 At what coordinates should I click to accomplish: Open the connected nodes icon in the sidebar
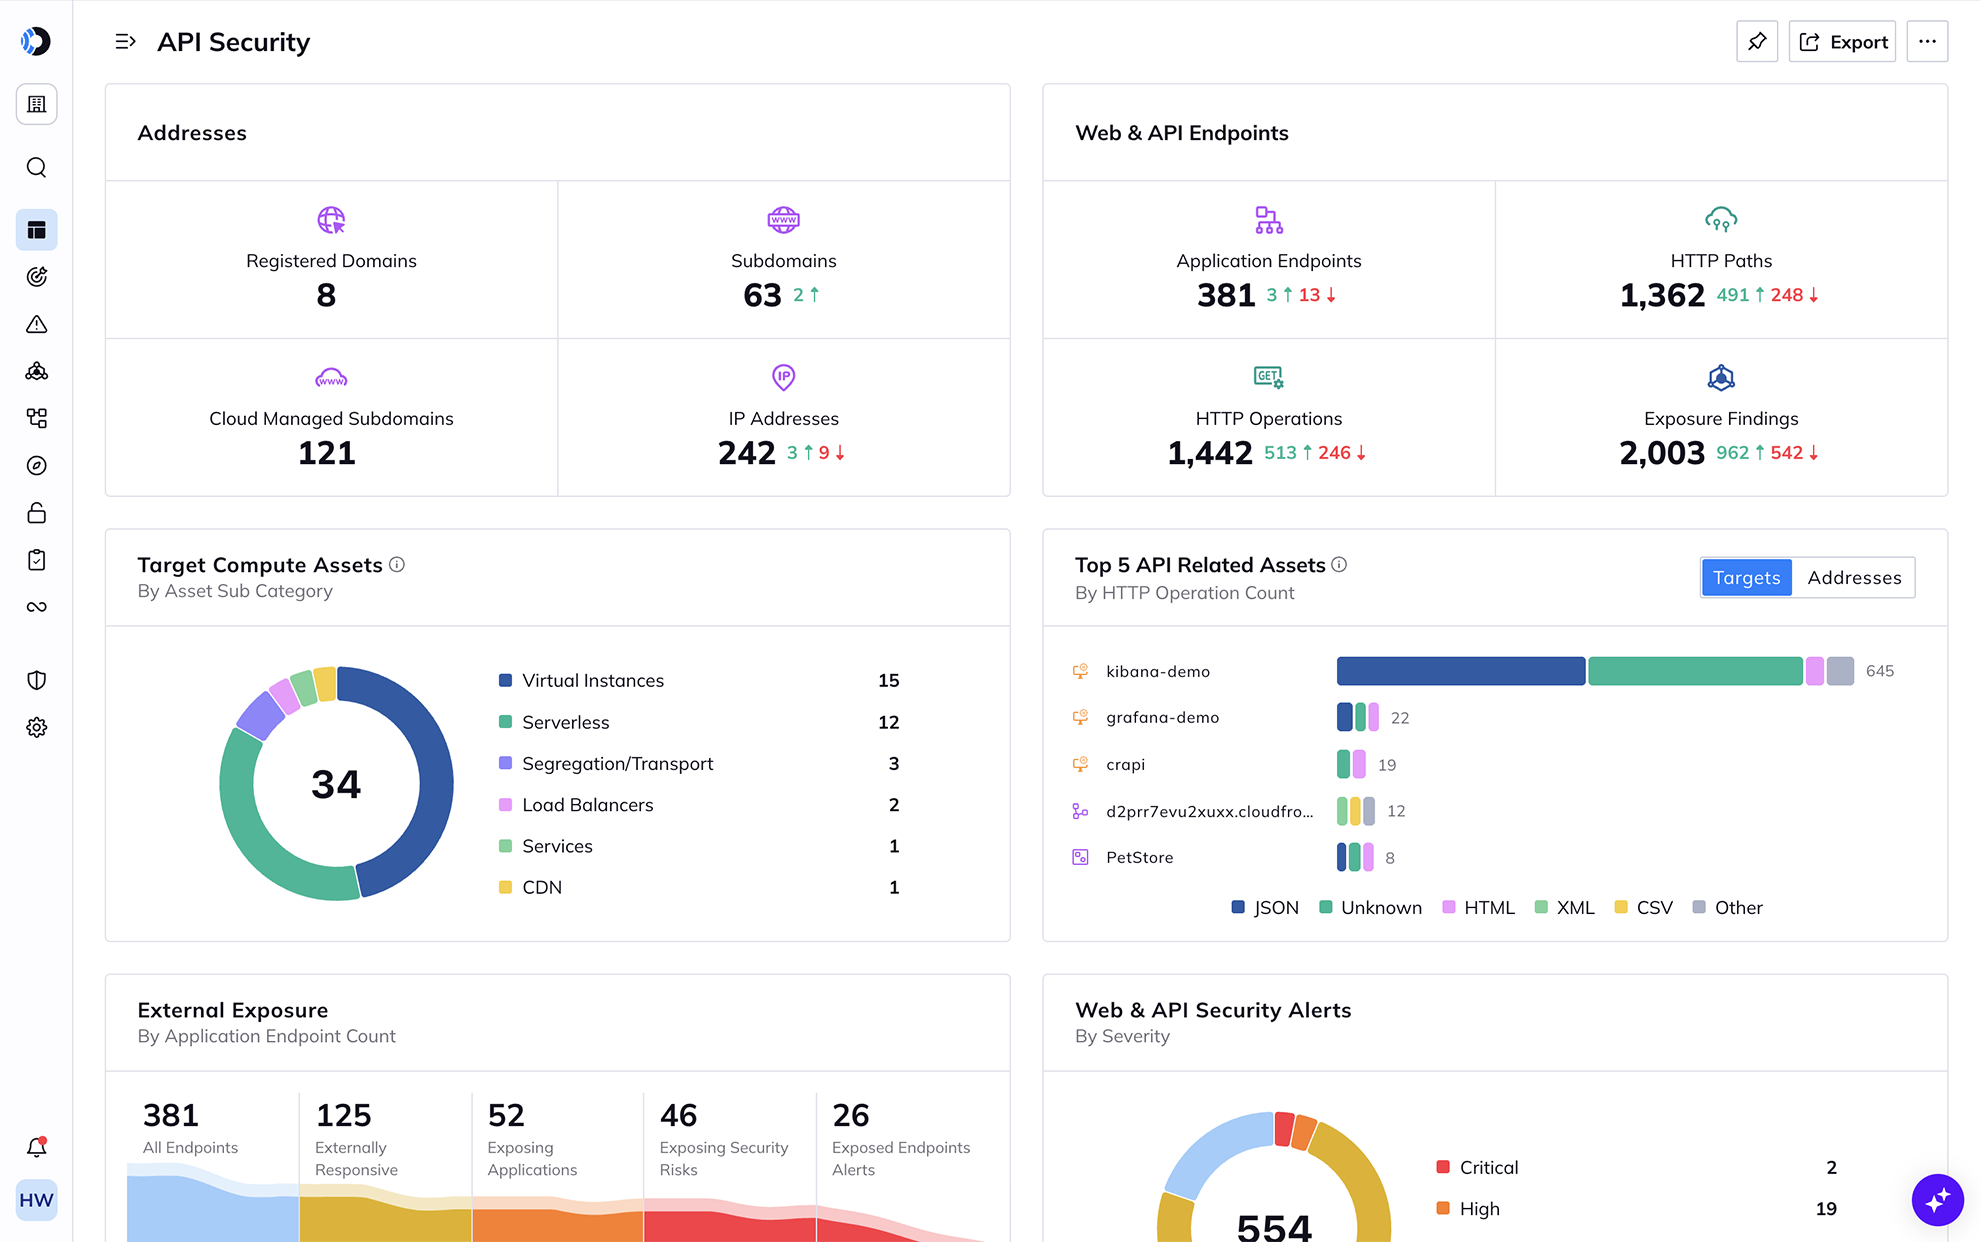36,371
